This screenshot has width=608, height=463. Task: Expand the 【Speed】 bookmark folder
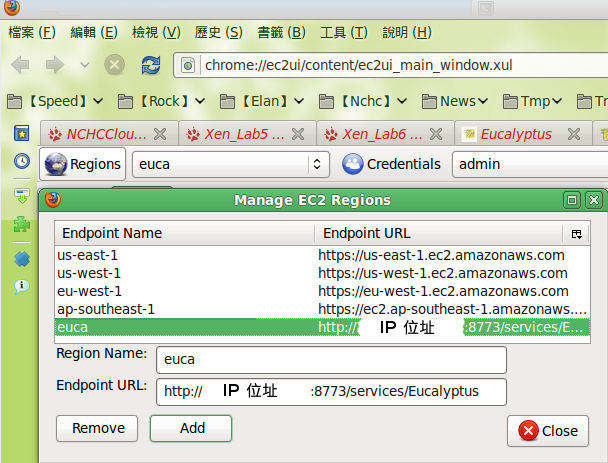pyautogui.click(x=55, y=101)
